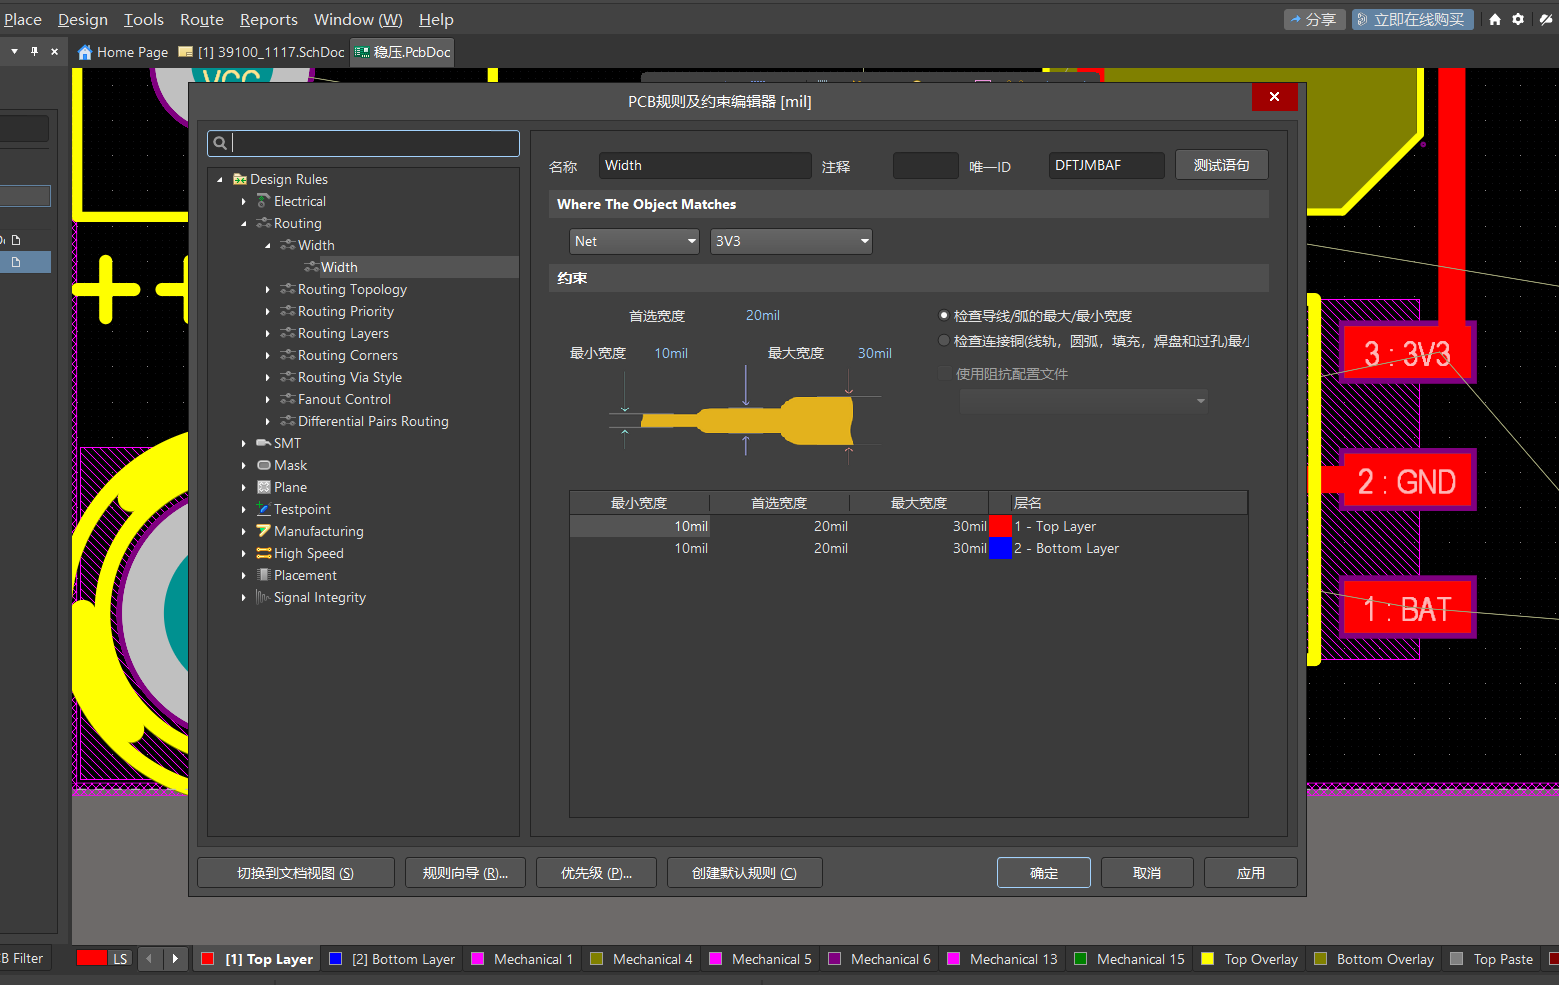
Task: Open the Route menu
Action: pos(201,19)
